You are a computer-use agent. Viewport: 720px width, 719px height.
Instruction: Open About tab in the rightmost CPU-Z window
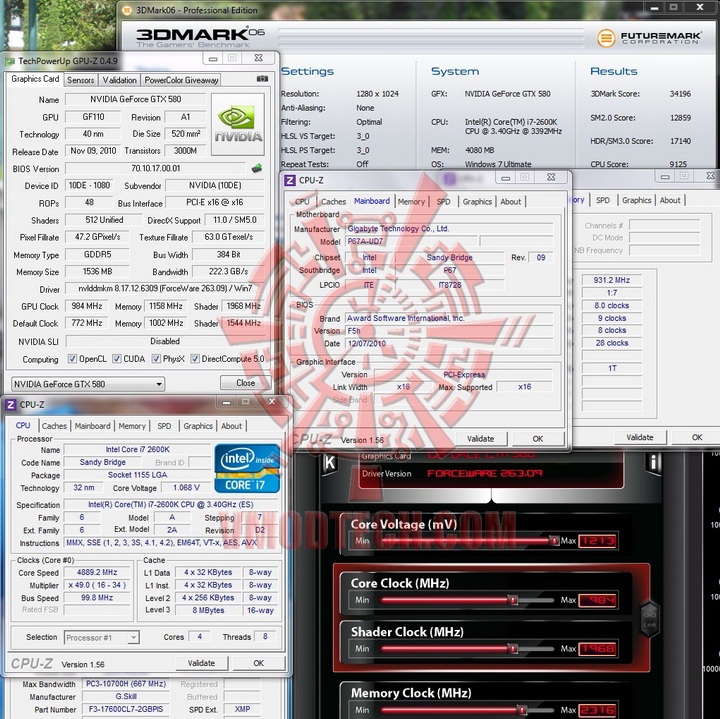tap(670, 200)
